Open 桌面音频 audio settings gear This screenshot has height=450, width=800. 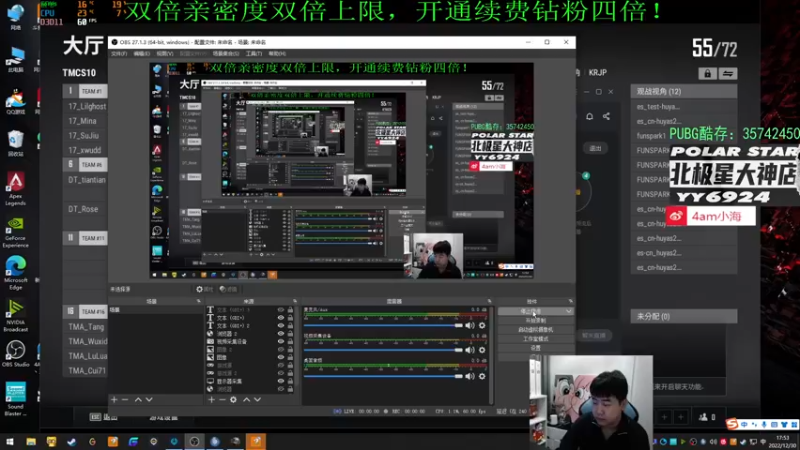pyautogui.click(x=482, y=377)
